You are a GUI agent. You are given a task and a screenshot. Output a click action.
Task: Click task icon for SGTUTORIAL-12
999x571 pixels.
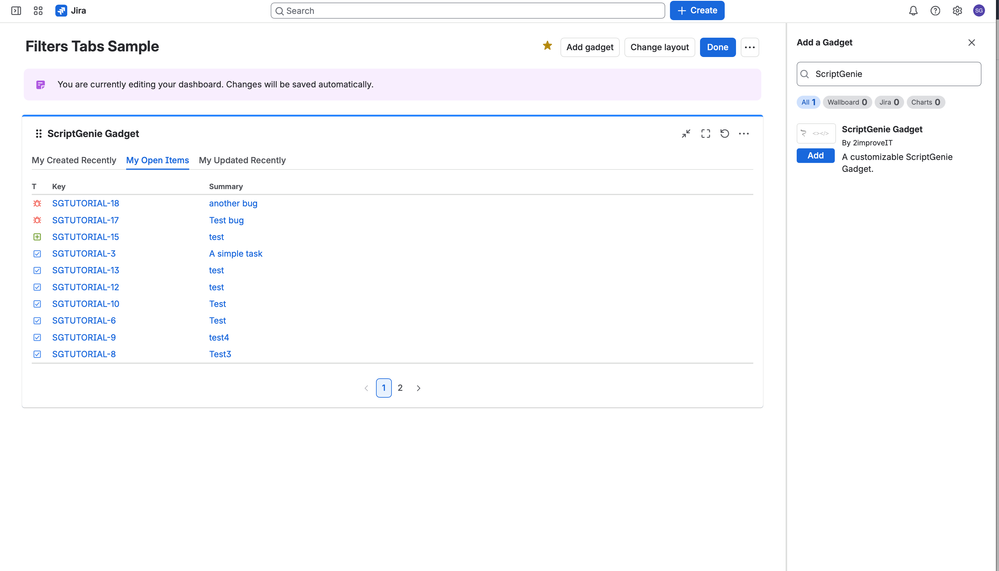tap(37, 287)
